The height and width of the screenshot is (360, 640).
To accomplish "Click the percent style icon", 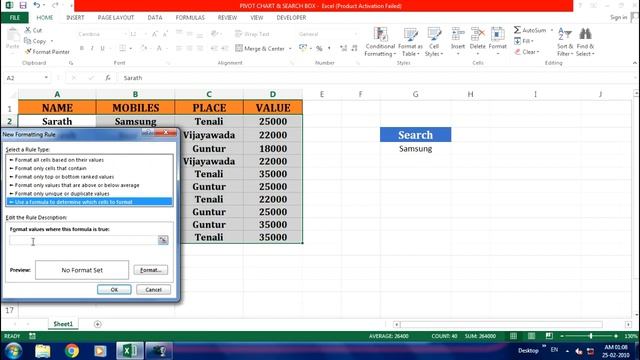I will coord(319,48).
